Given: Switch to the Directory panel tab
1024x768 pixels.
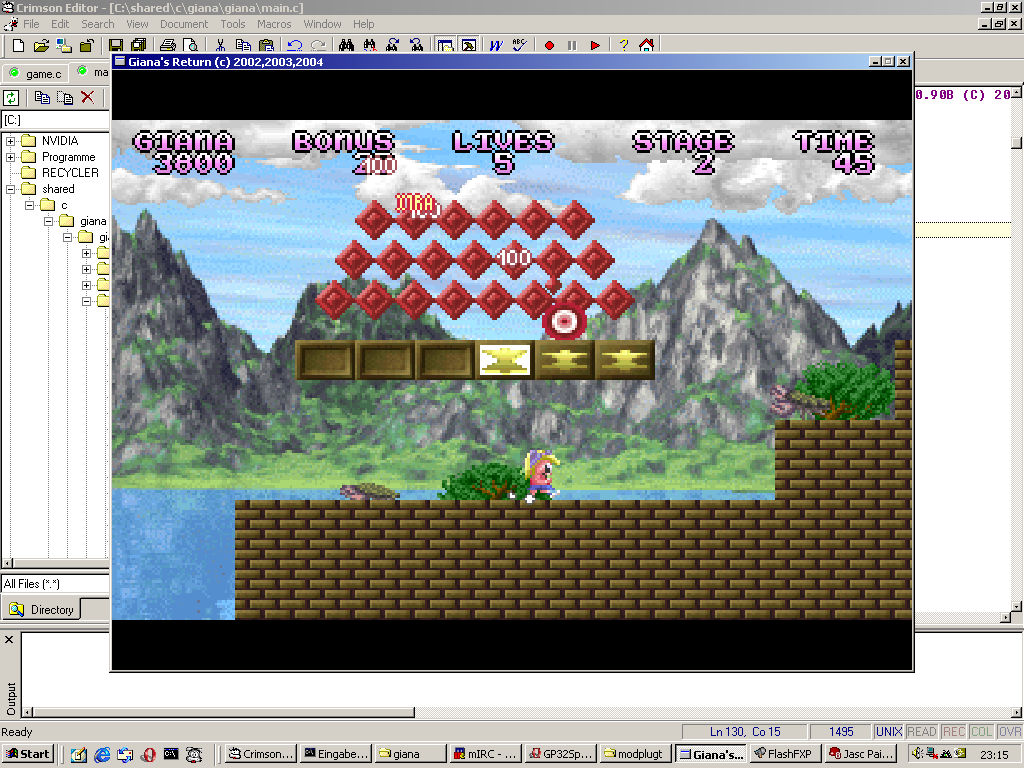Looking at the screenshot, I should click(x=41, y=609).
